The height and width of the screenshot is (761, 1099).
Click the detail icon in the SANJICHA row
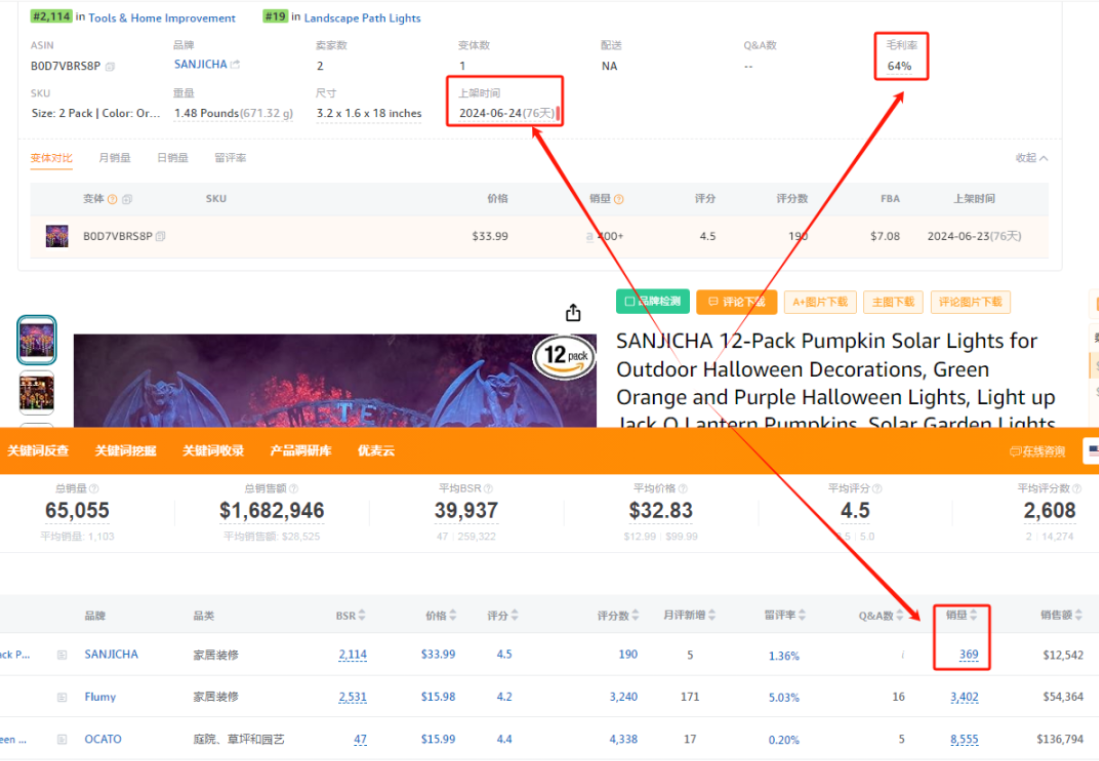pos(62,654)
